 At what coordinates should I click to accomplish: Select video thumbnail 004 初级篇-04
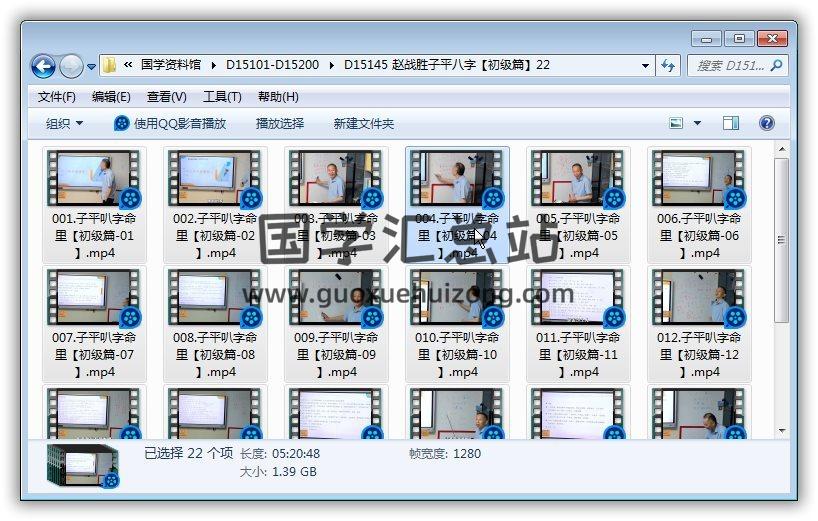(x=457, y=179)
